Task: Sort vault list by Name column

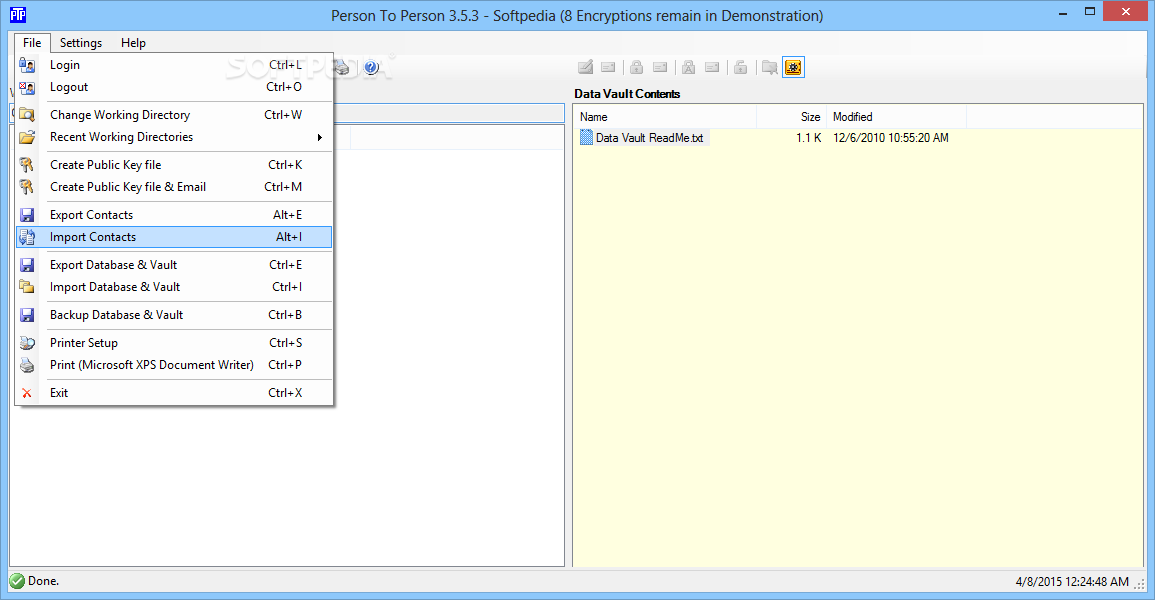Action: click(665, 117)
